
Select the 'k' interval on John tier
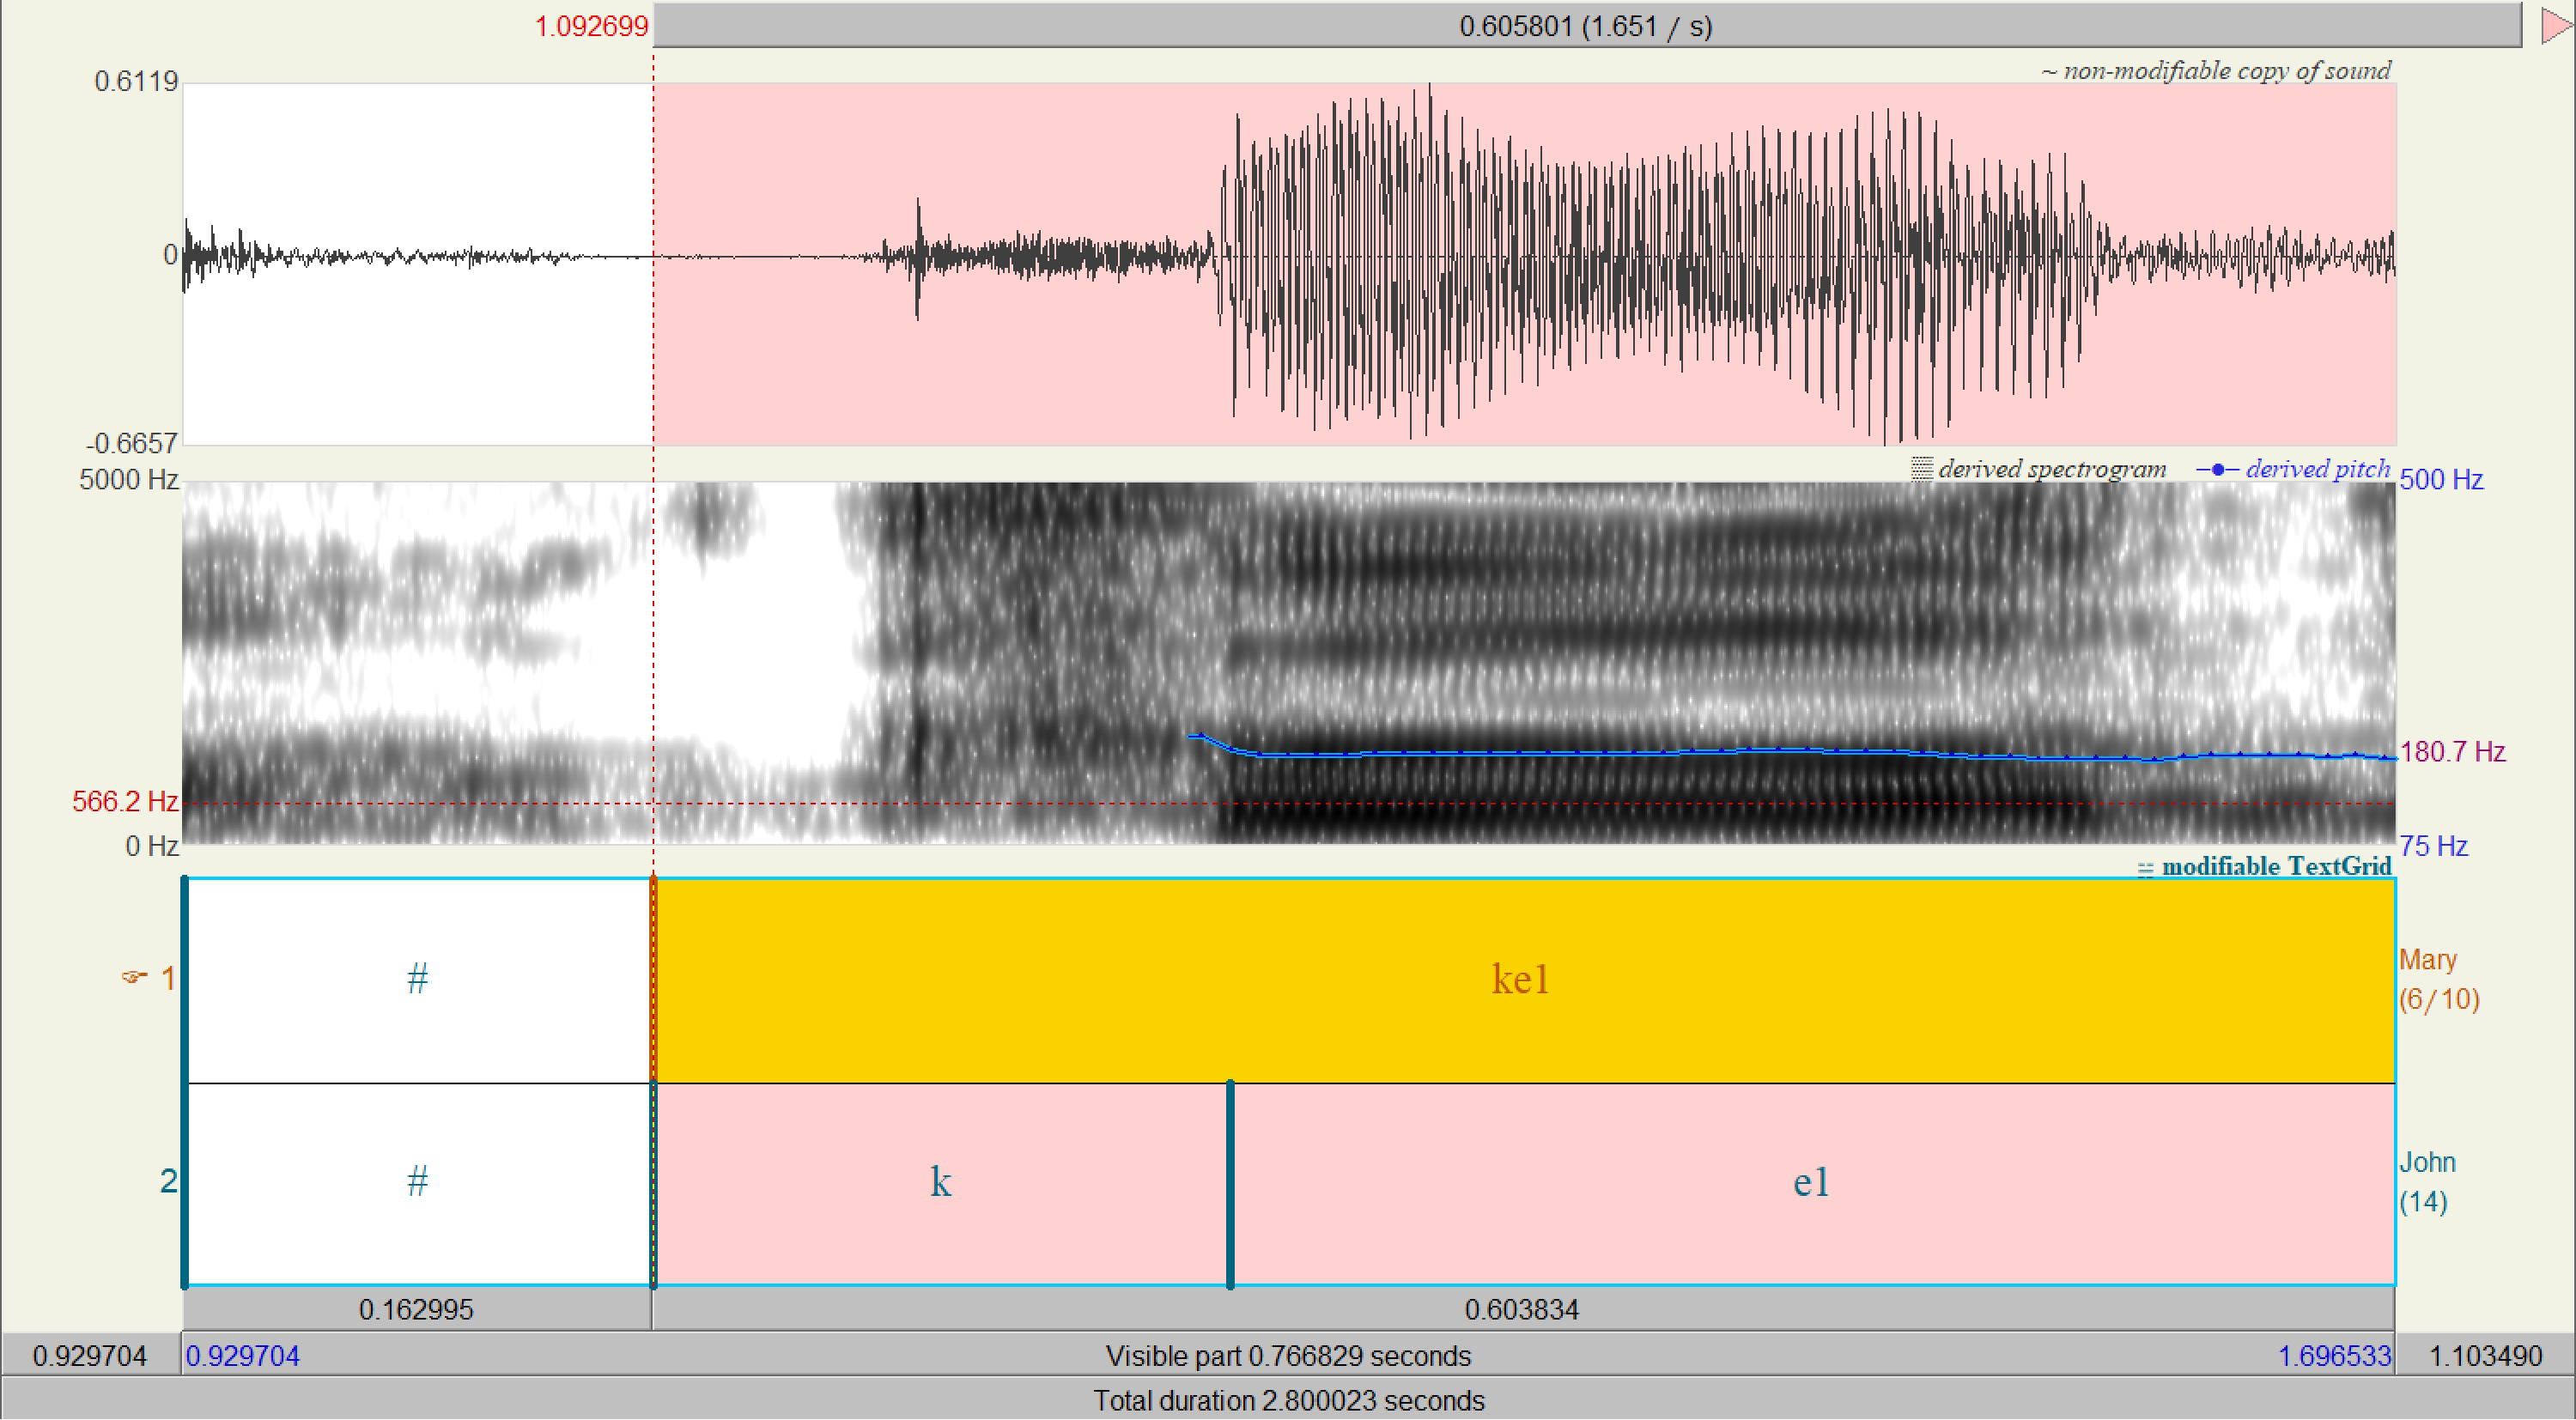coord(940,1183)
